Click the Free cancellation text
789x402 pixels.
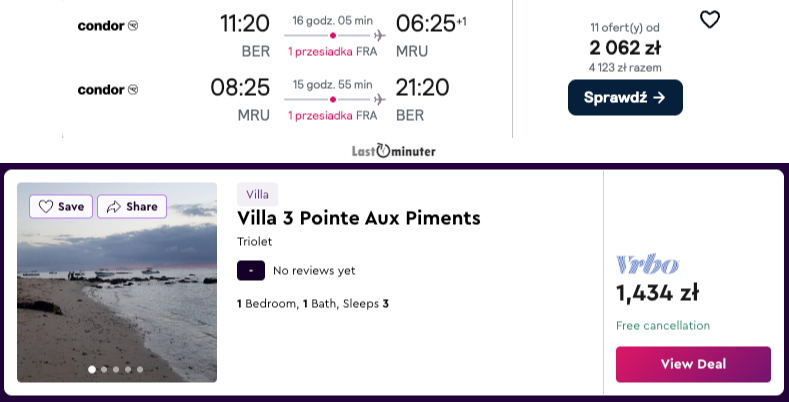click(x=663, y=326)
